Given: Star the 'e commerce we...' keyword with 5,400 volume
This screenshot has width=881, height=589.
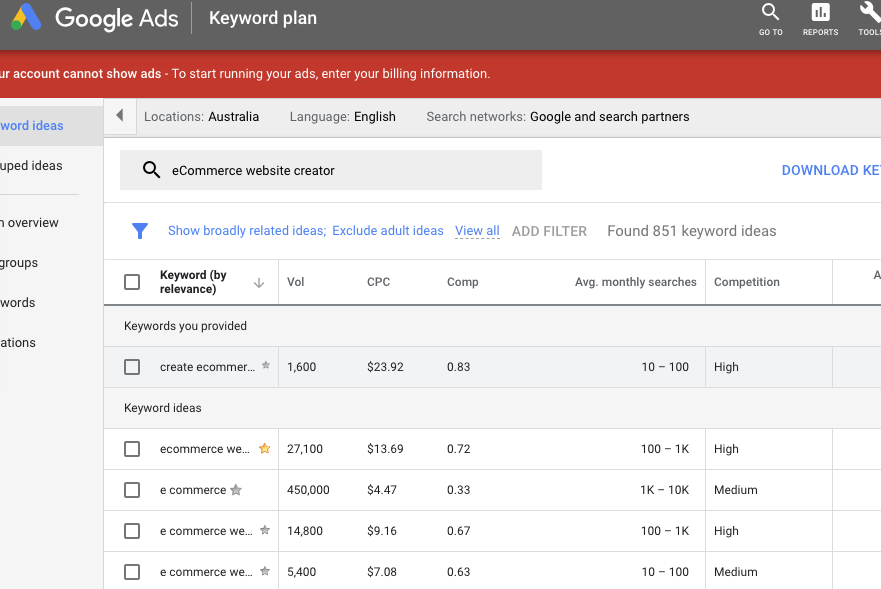Looking at the screenshot, I should (265, 570).
